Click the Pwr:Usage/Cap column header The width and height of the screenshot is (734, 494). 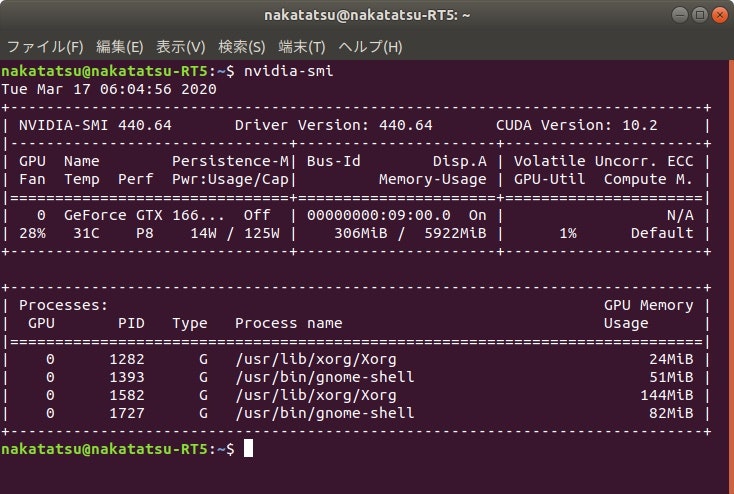[230, 179]
